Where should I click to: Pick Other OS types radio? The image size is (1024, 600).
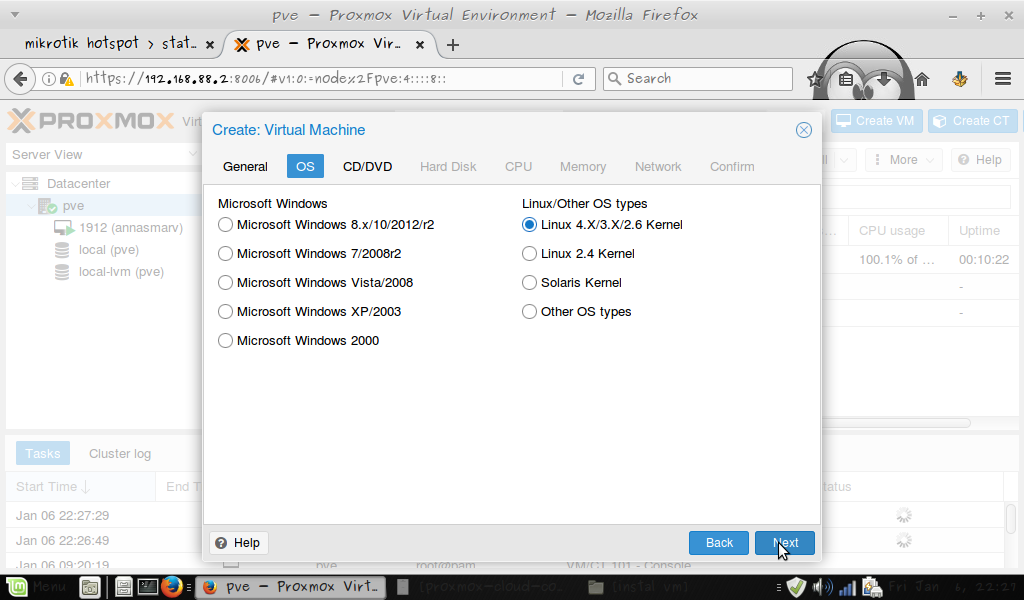[x=529, y=311]
